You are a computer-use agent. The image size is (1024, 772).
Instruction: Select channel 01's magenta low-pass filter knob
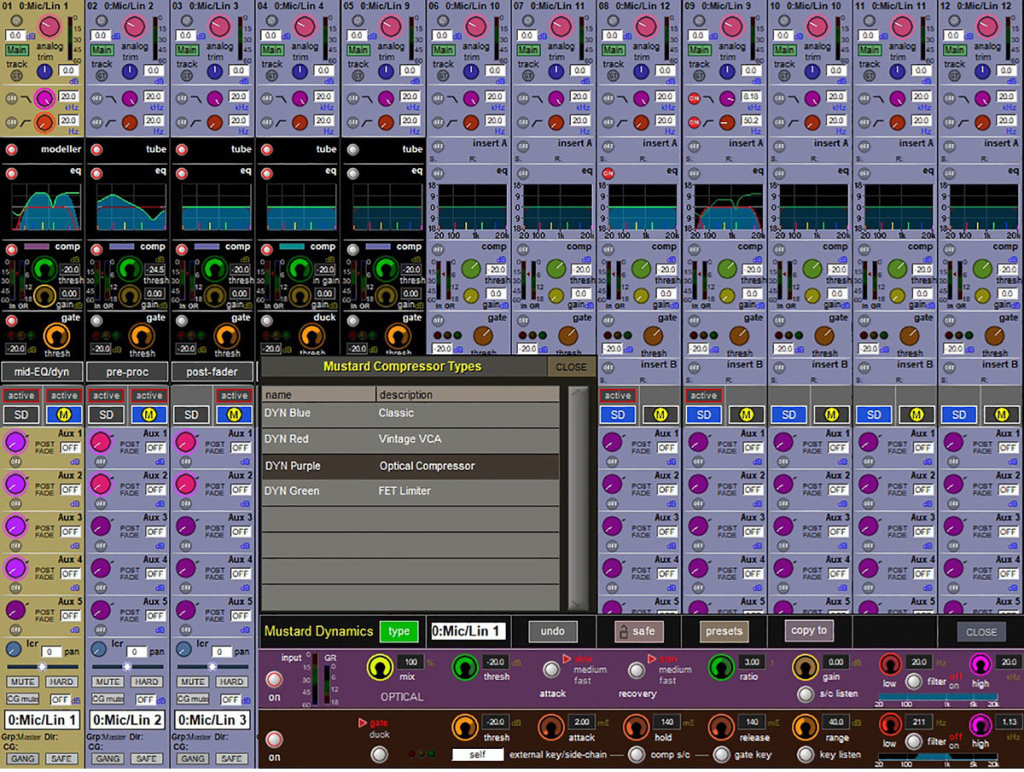click(x=44, y=99)
